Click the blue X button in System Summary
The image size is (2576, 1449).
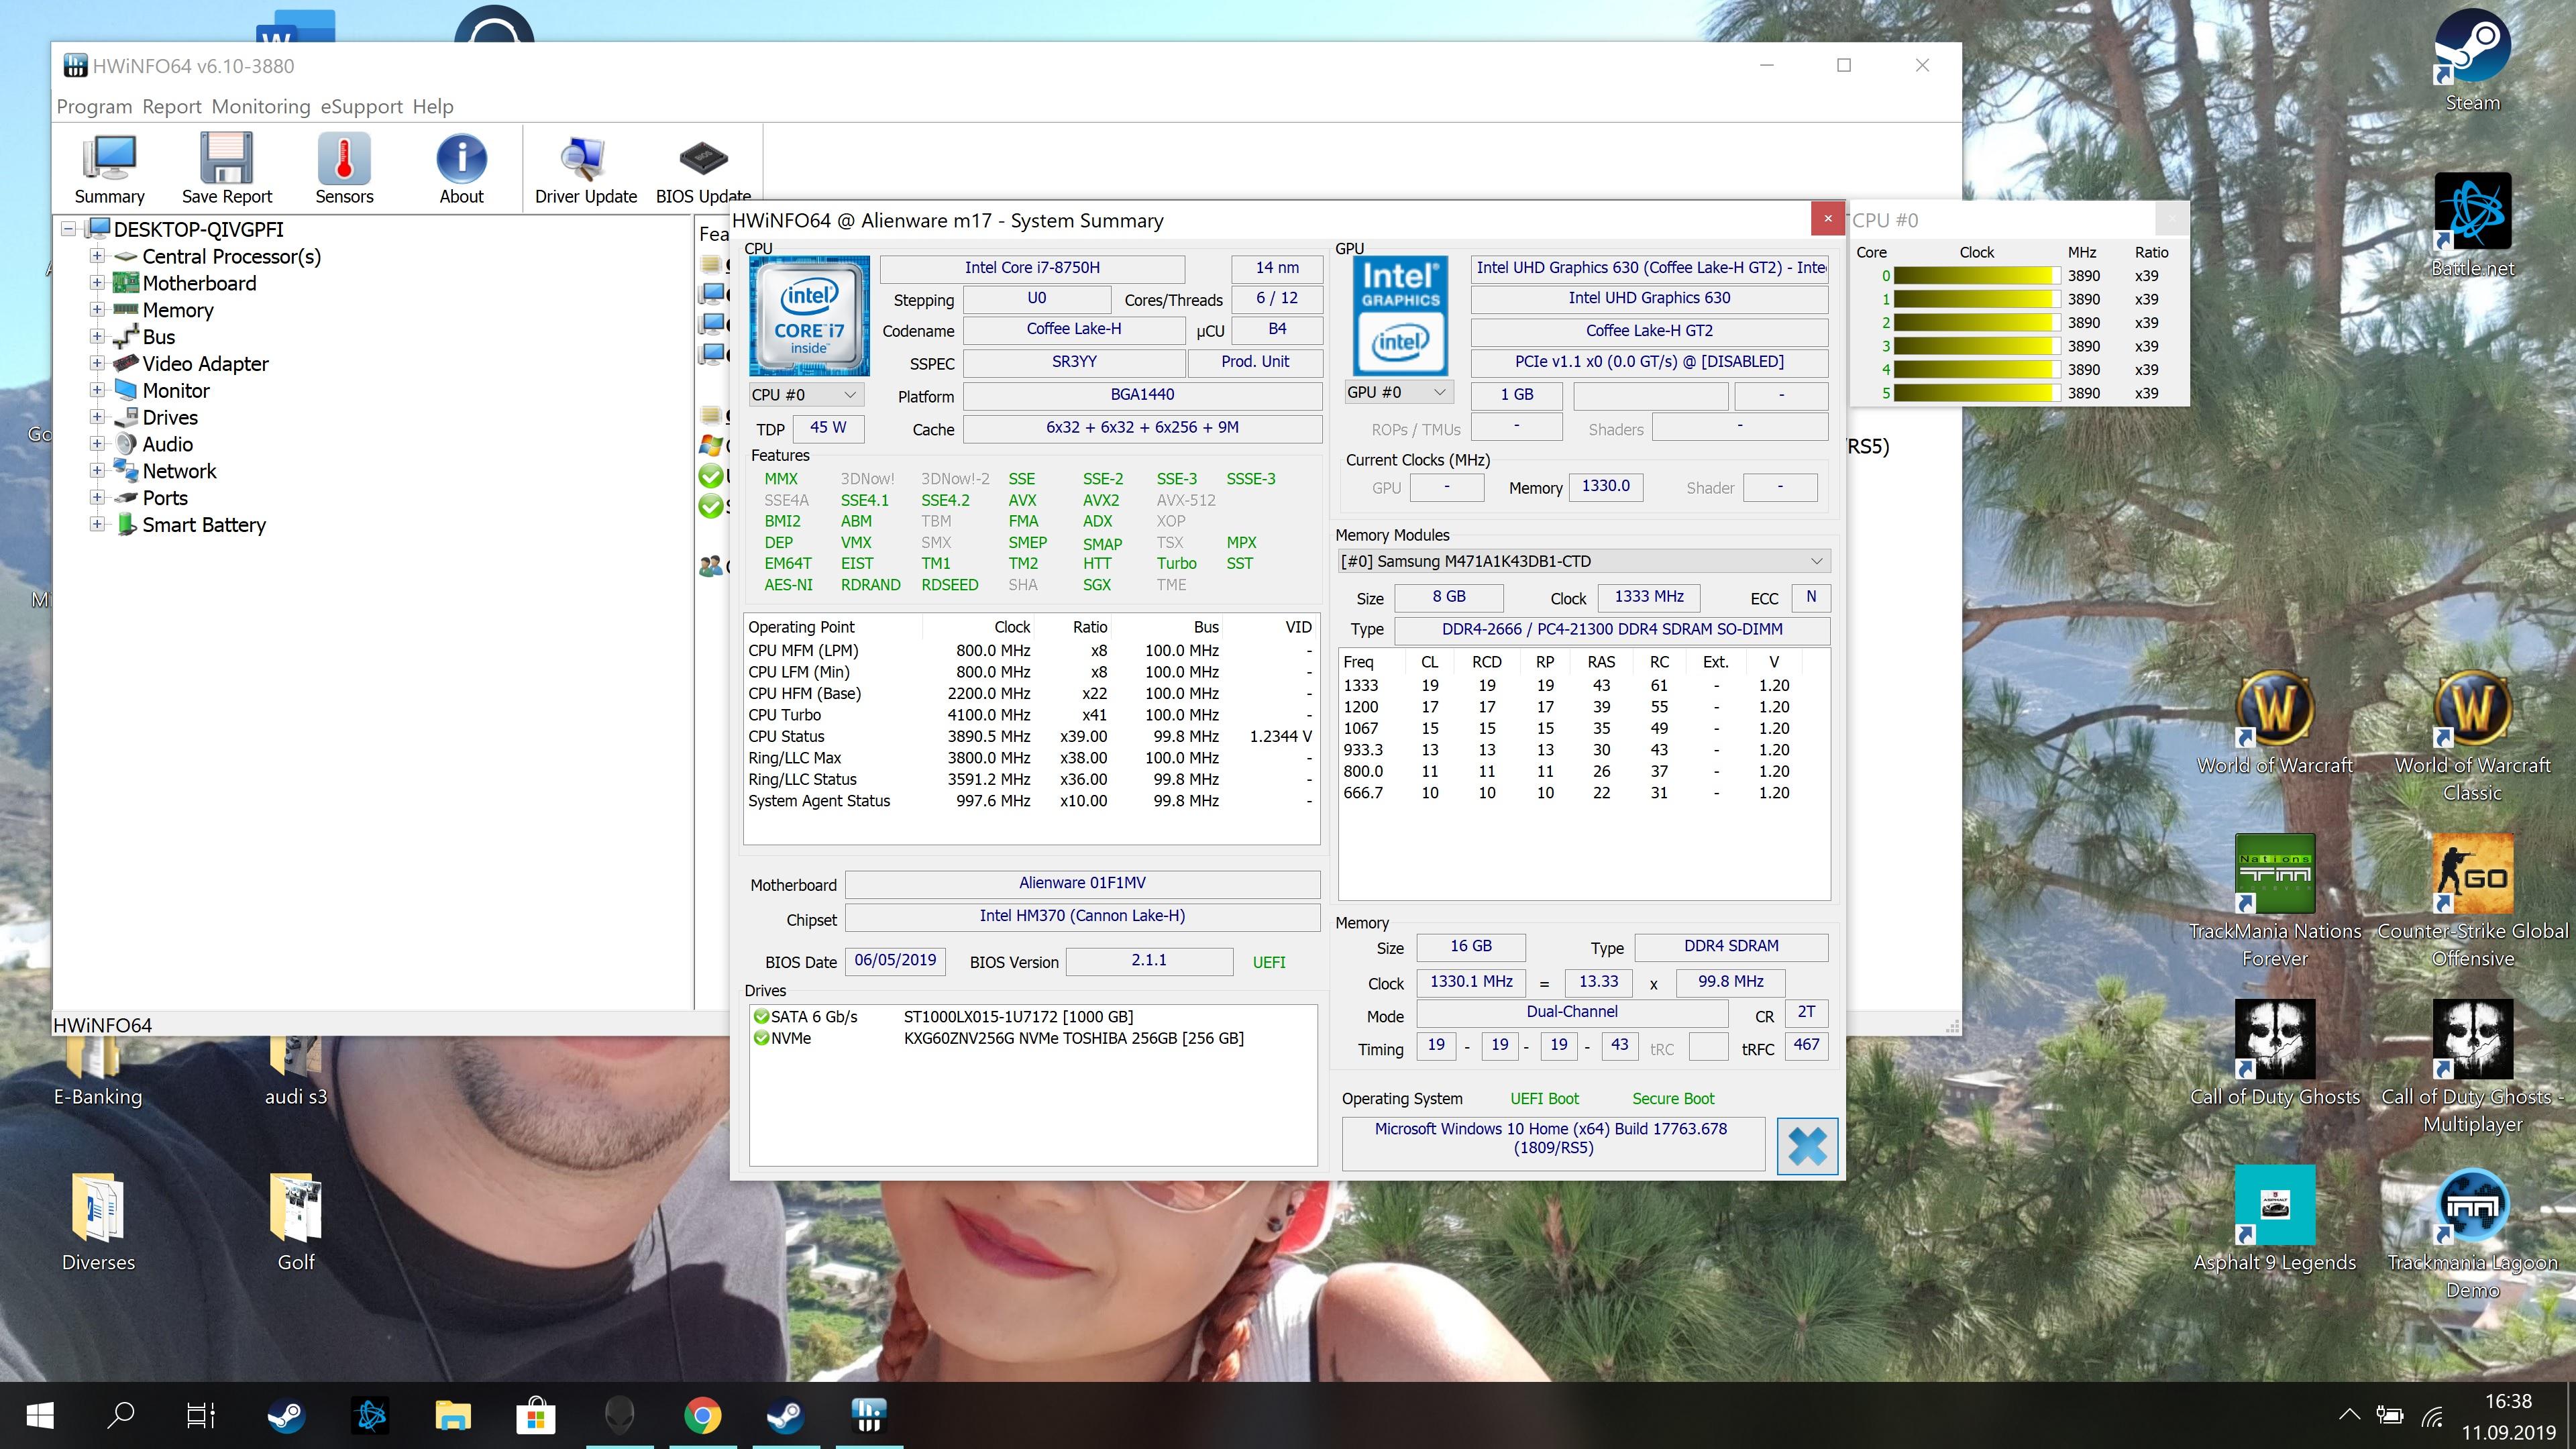1807,1146
